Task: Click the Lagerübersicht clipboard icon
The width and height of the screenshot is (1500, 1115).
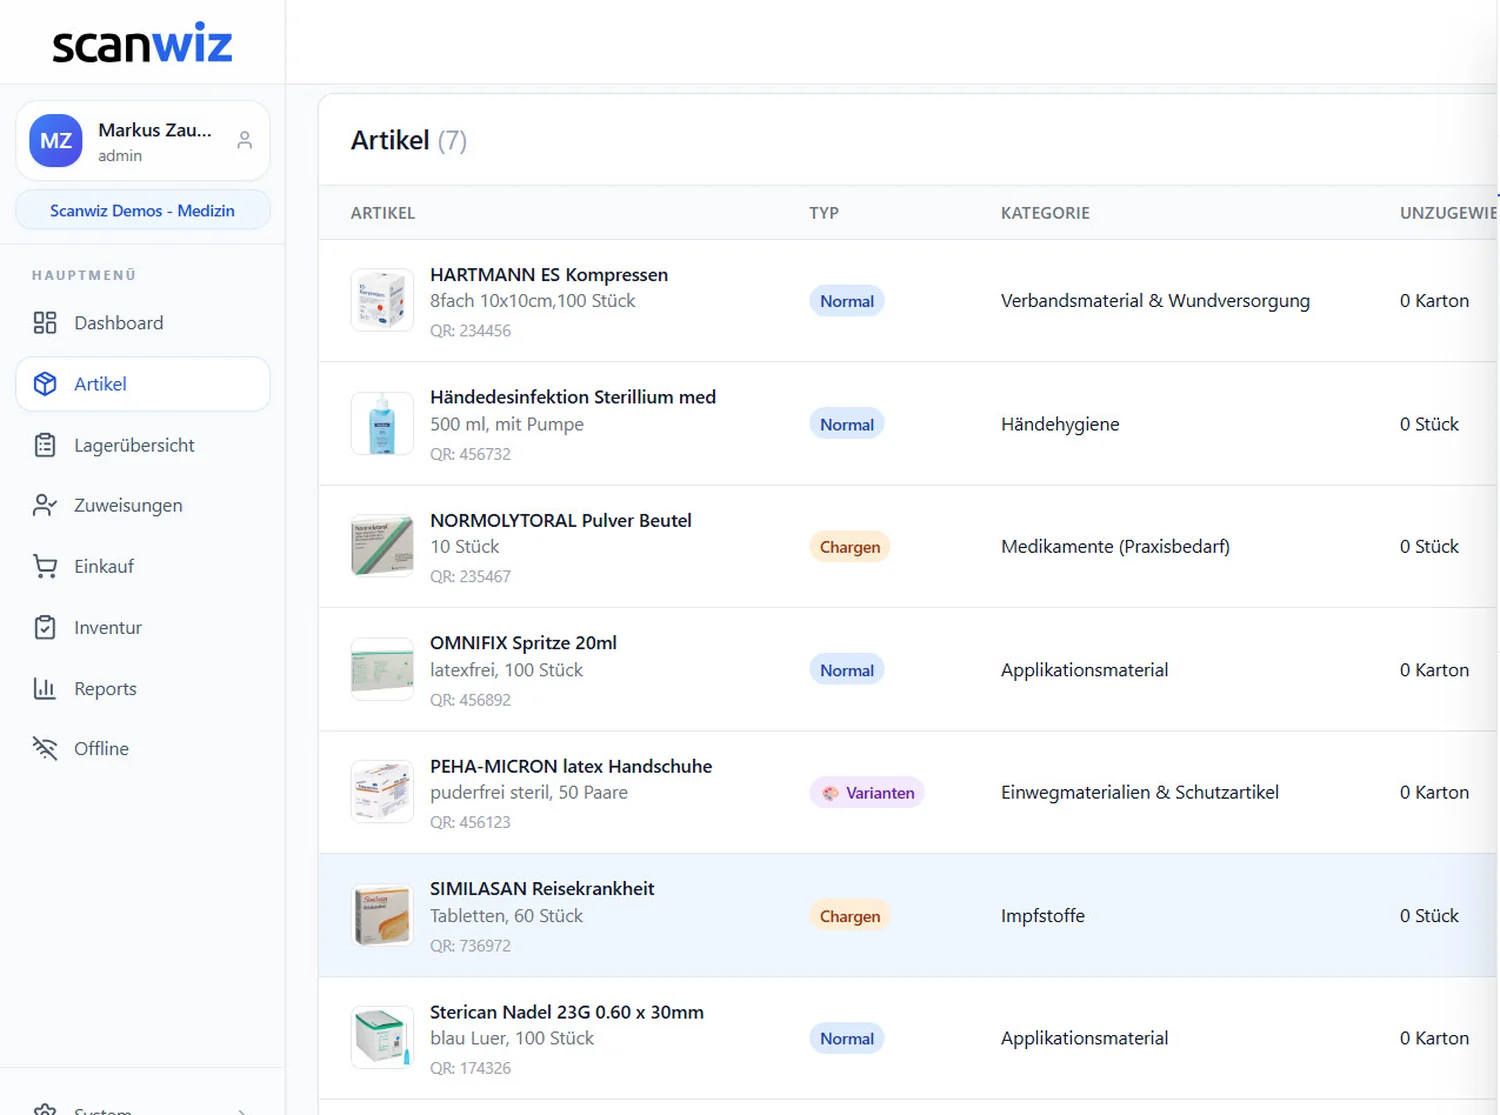Action: point(45,445)
